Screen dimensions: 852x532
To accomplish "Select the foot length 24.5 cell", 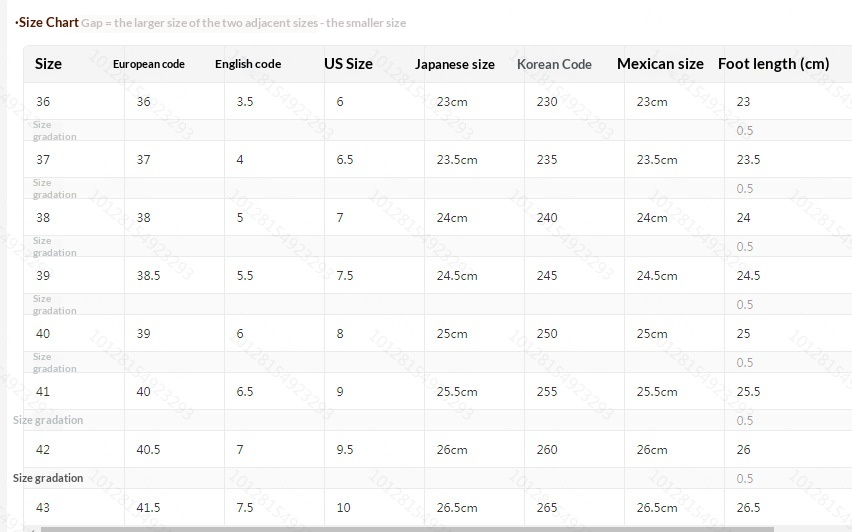I will 748,276.
